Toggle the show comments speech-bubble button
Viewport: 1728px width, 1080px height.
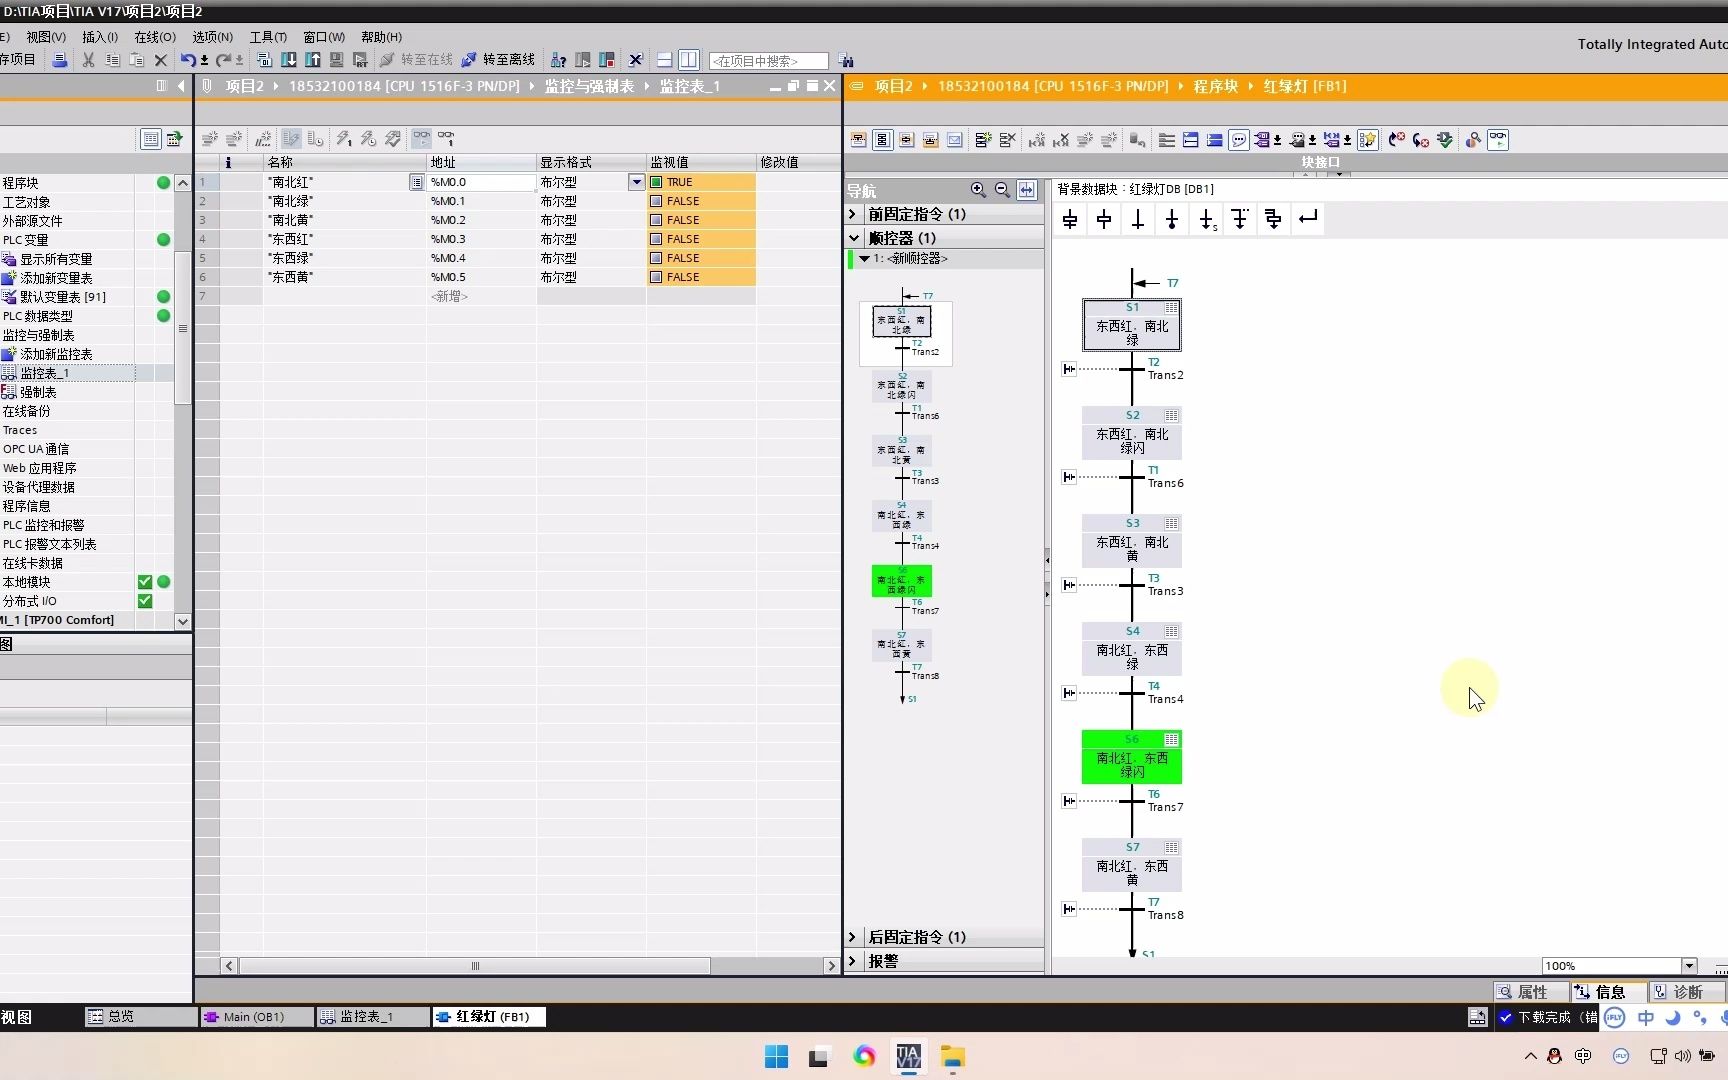pyautogui.click(x=1239, y=140)
